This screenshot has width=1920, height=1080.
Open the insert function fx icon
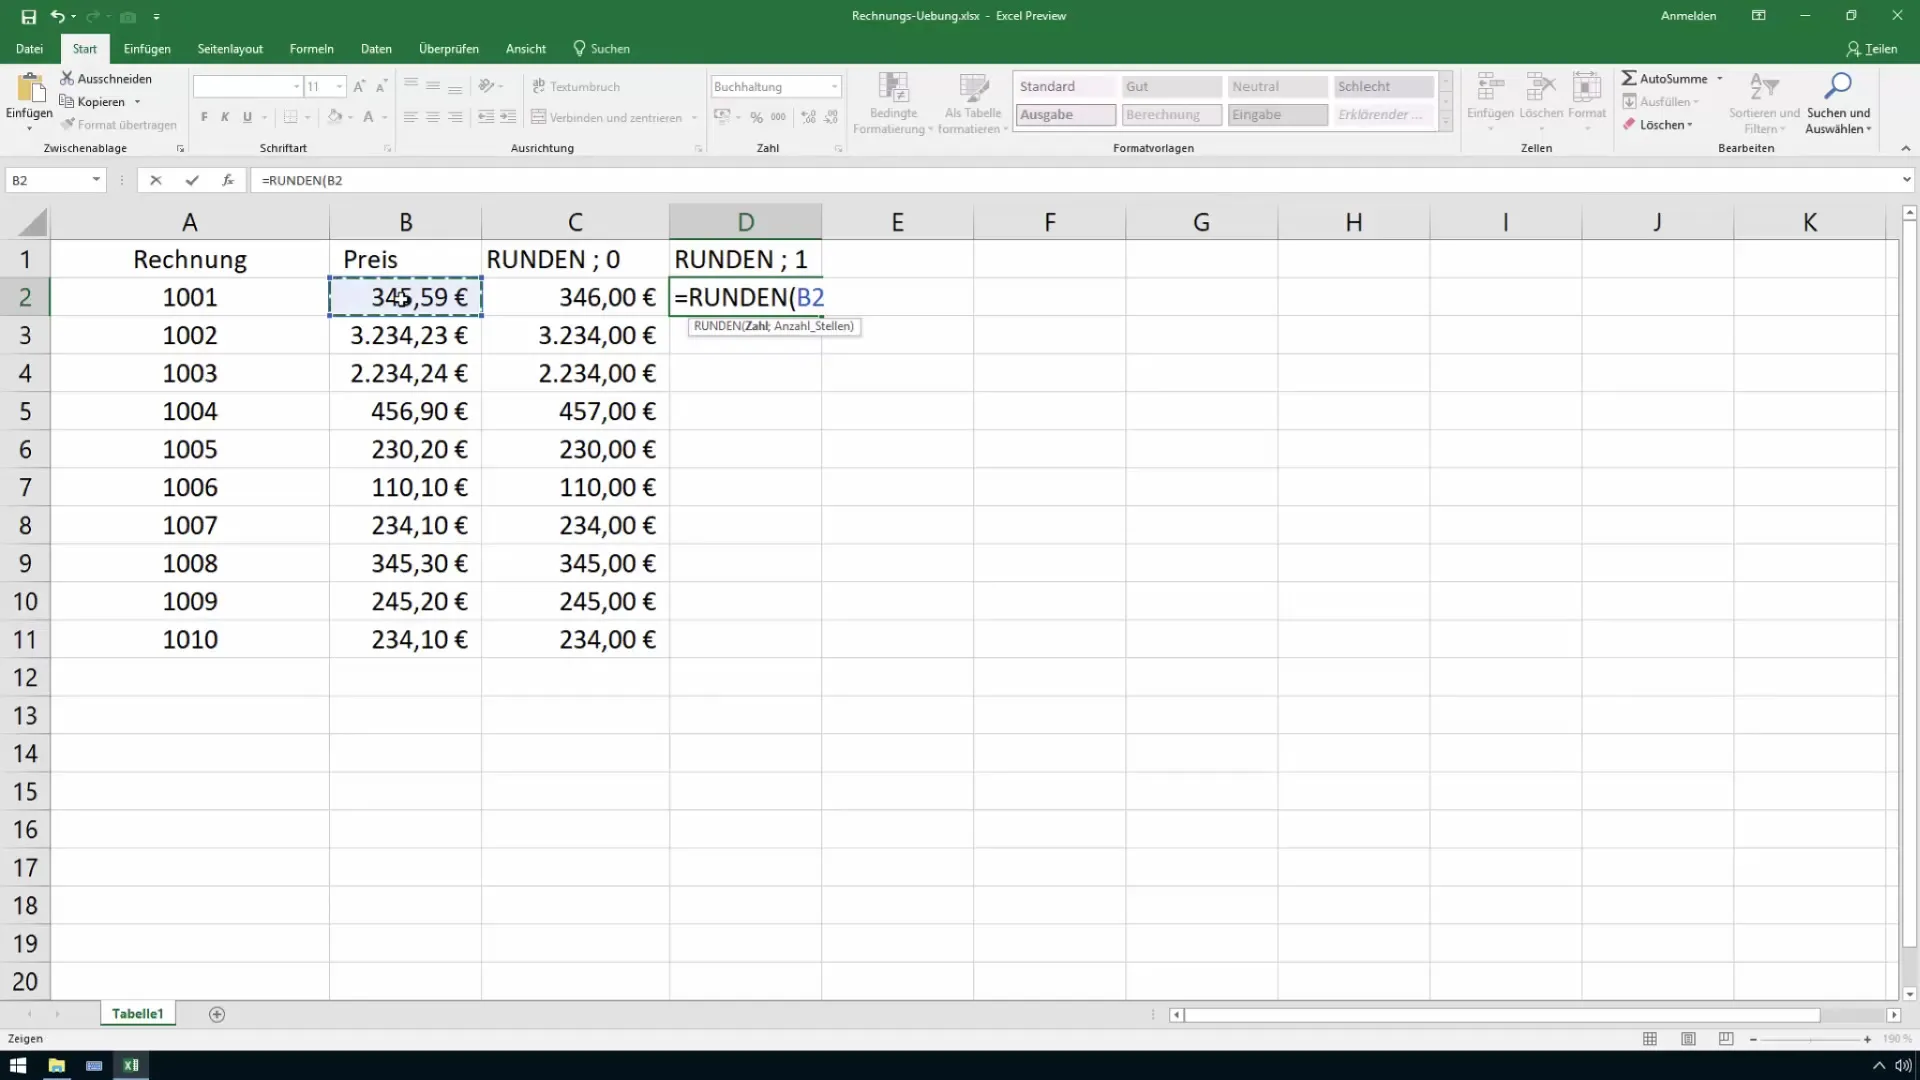click(x=228, y=180)
